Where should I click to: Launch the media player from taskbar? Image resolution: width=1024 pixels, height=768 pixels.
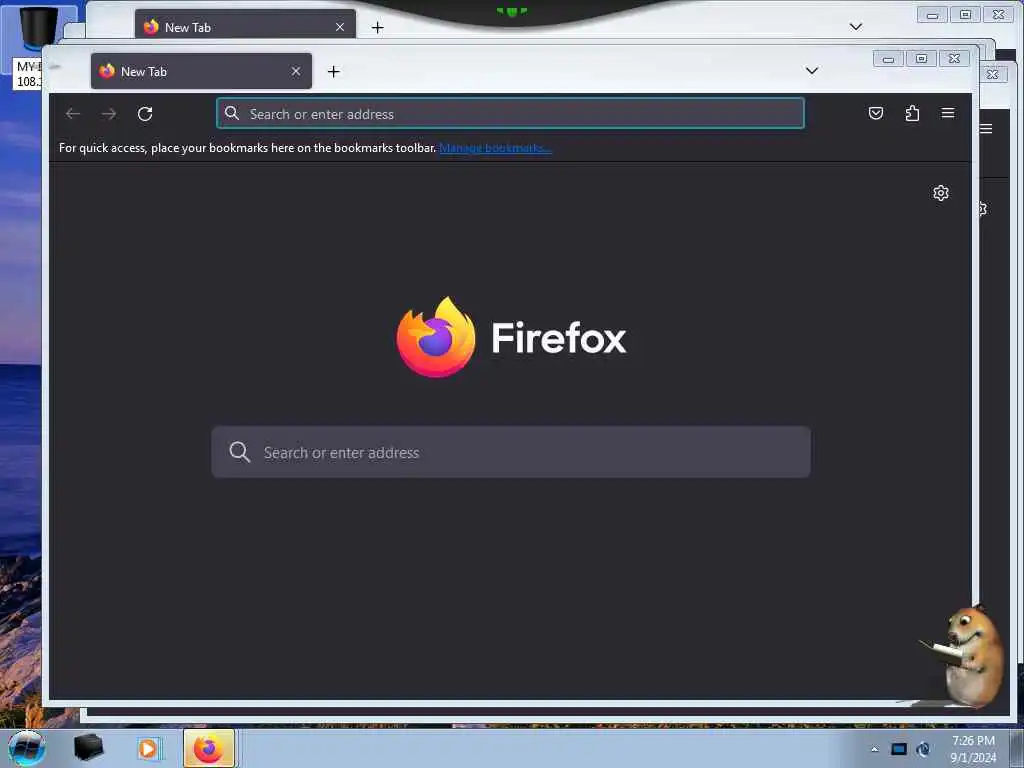pos(148,749)
